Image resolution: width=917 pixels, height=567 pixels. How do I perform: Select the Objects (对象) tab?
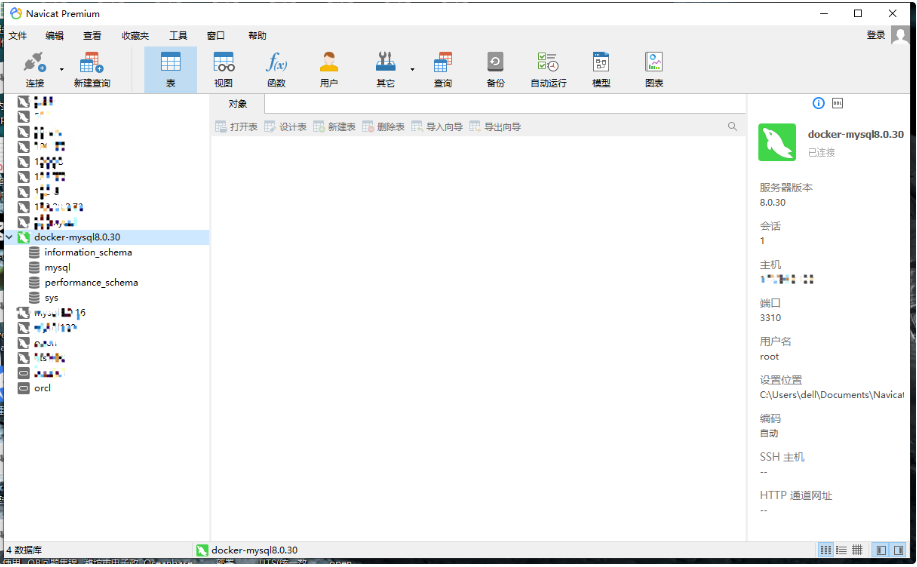point(237,104)
